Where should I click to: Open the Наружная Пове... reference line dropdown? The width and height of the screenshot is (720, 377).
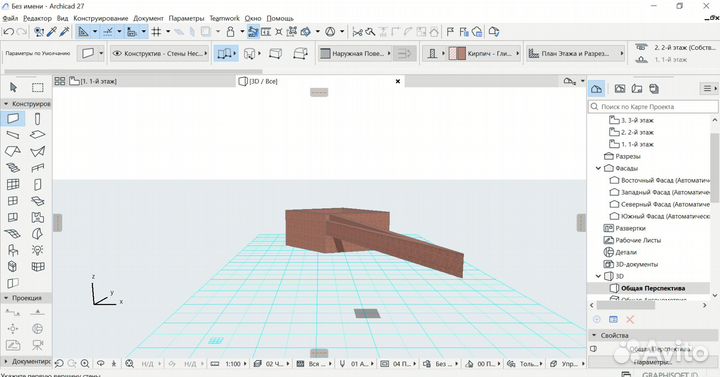click(x=355, y=54)
